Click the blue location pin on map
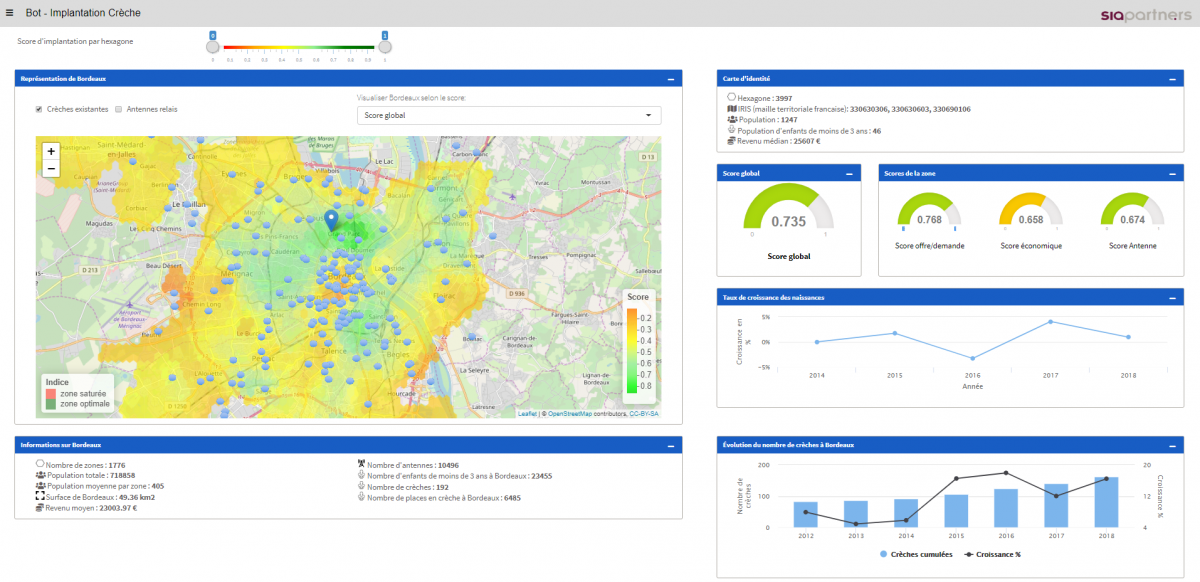This screenshot has width=1200, height=582. pyautogui.click(x=333, y=220)
